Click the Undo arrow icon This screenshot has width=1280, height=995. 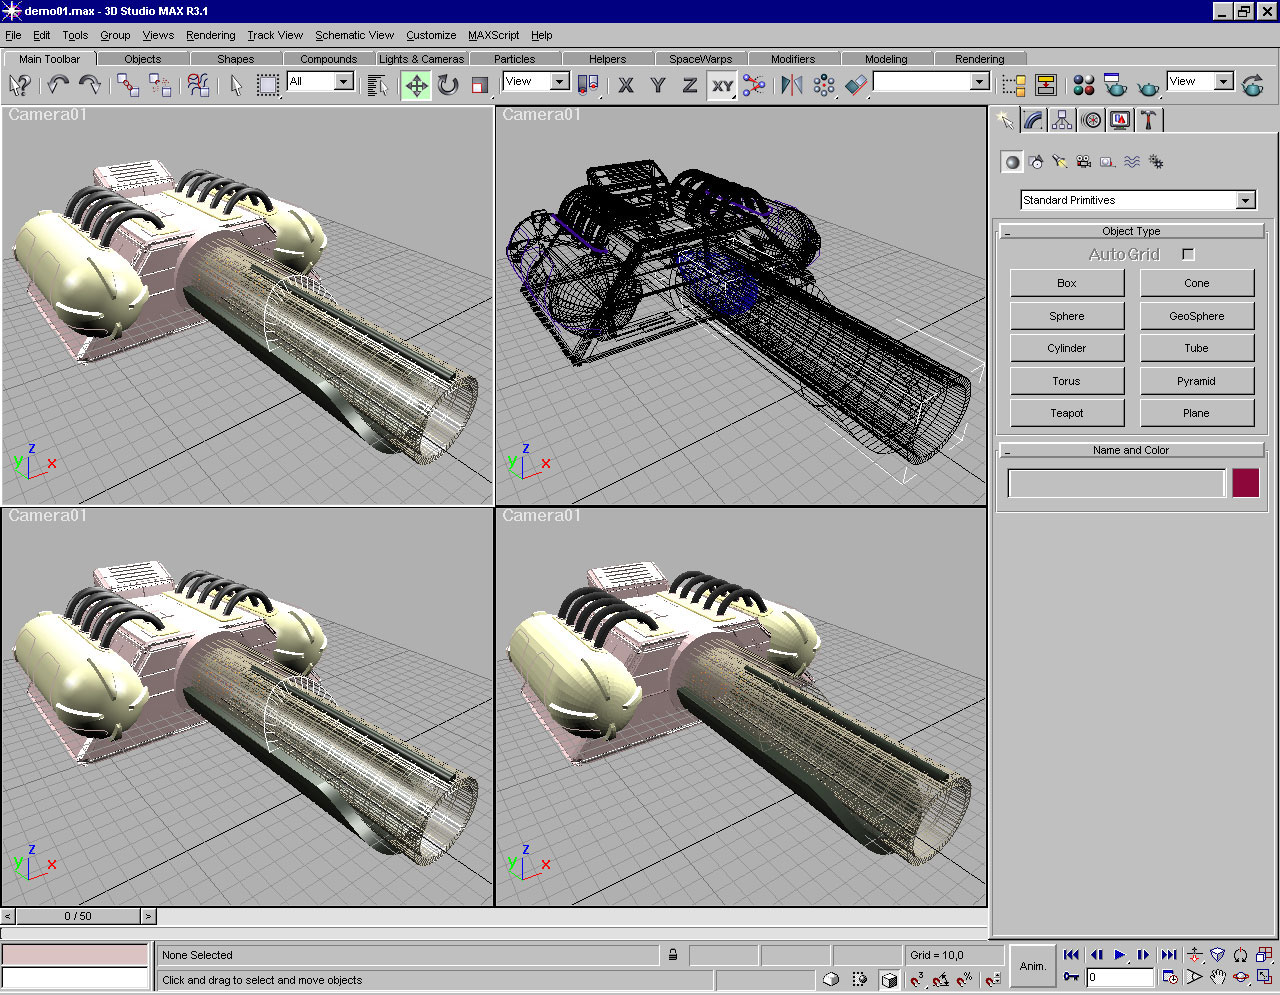(58, 86)
